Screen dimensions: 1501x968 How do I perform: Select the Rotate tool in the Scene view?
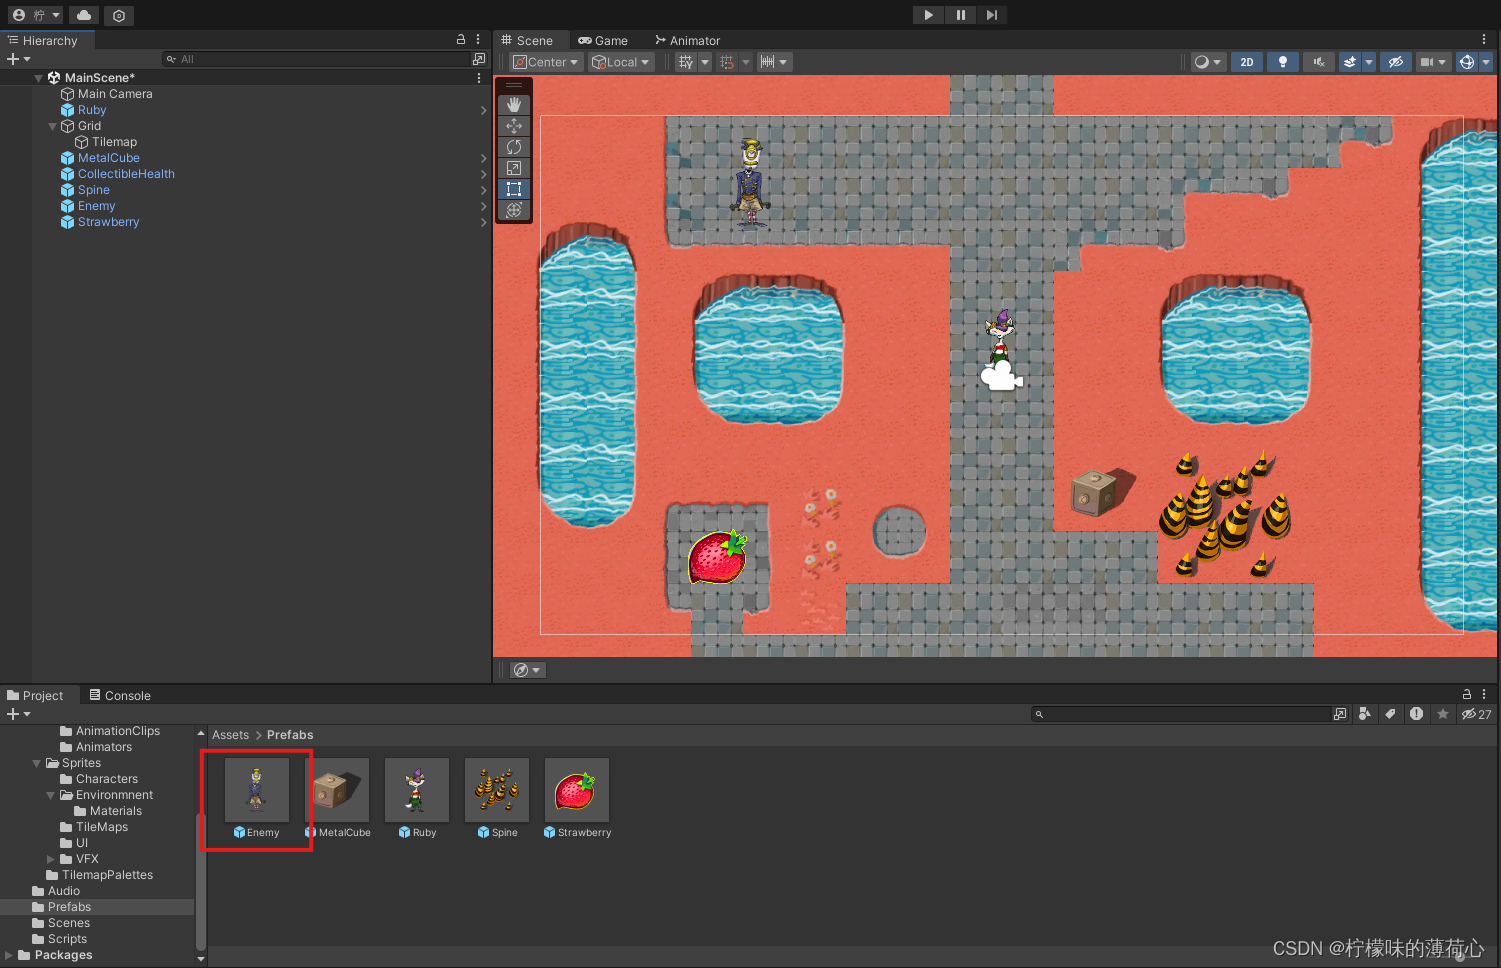click(514, 147)
